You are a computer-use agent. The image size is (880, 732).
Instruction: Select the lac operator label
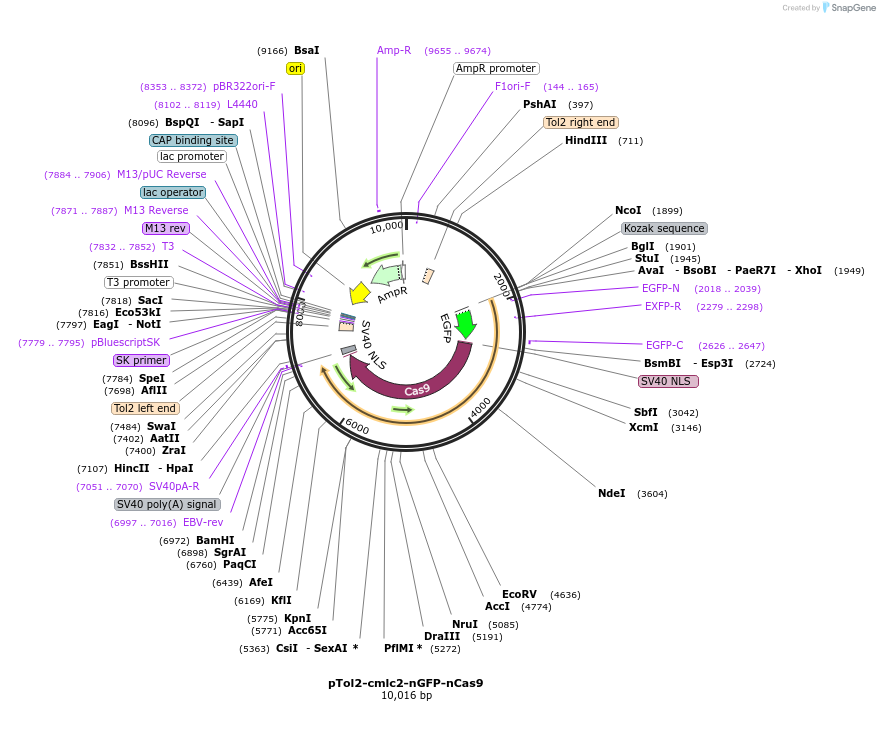coord(171,192)
